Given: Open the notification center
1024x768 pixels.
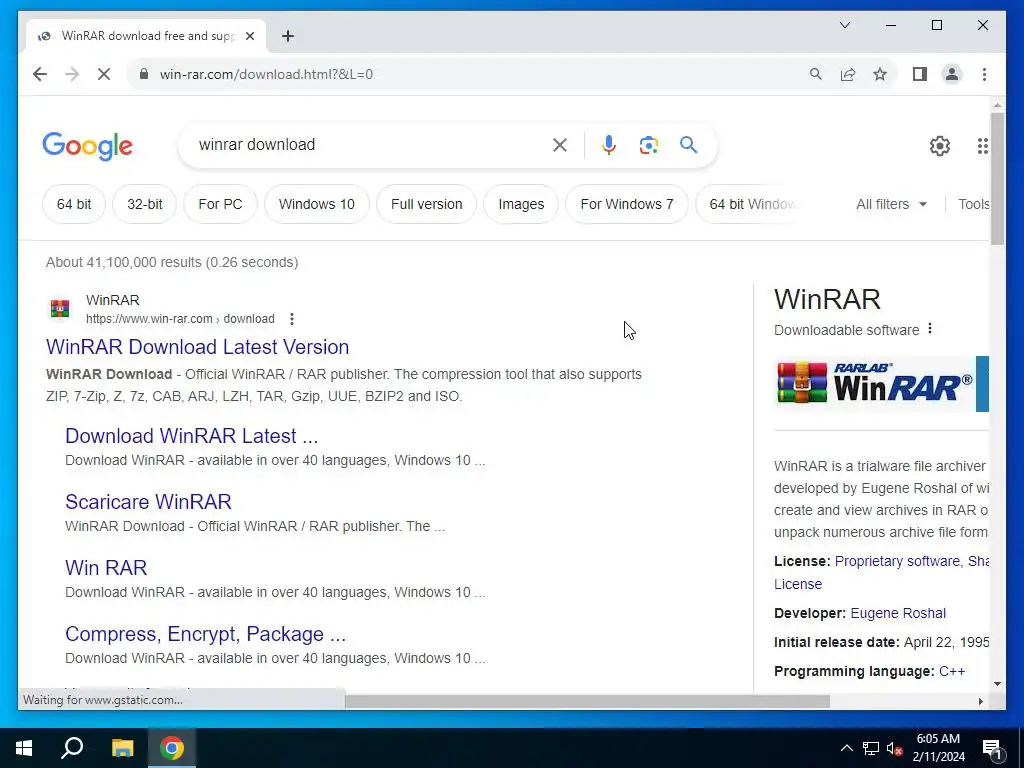Looking at the screenshot, I should coord(992,748).
